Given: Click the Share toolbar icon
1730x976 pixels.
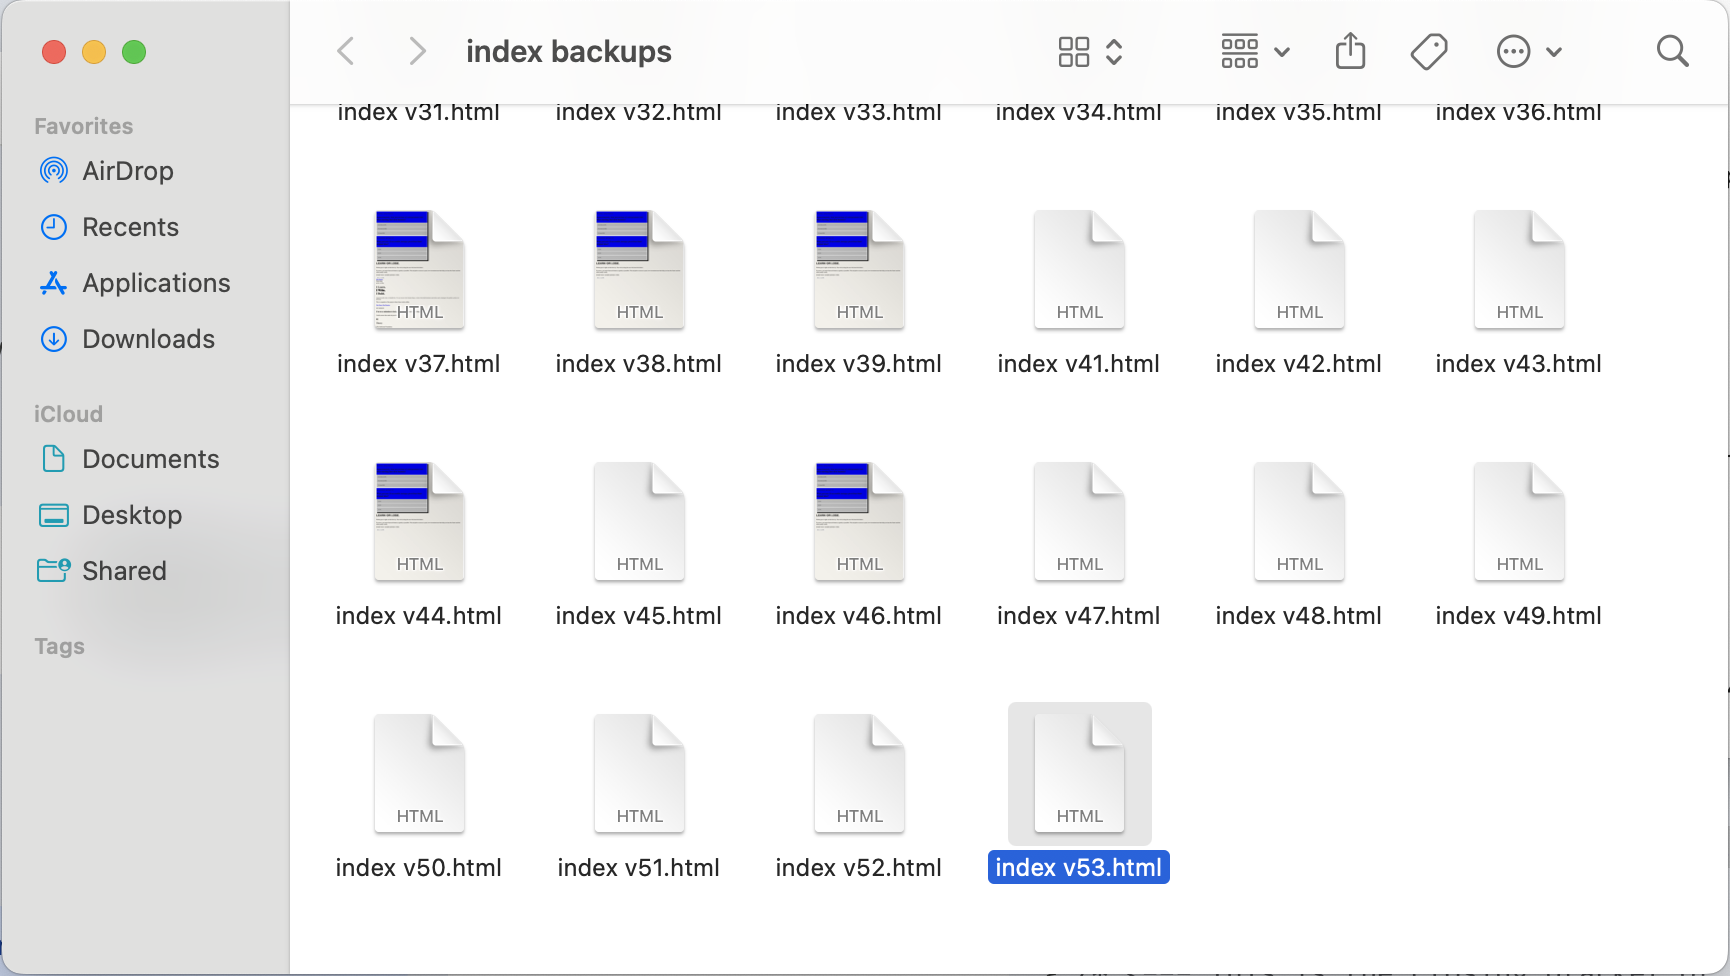Looking at the screenshot, I should 1350,51.
